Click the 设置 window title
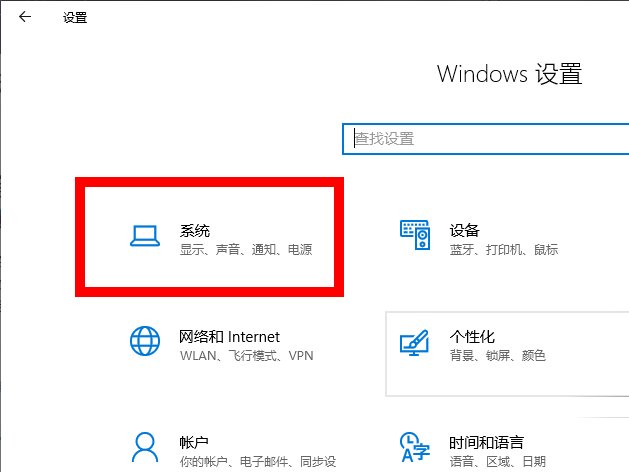 click(75, 17)
